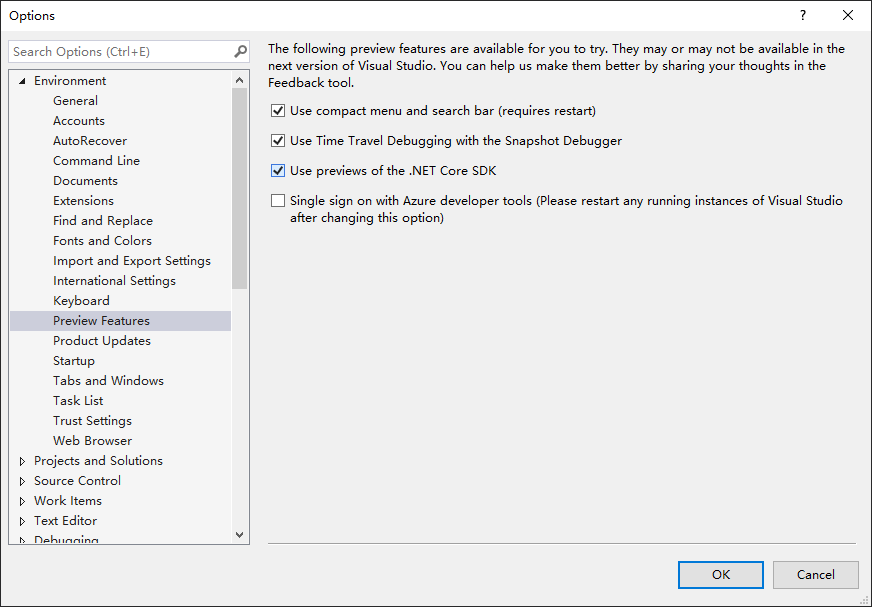Select the Documents page

click(86, 181)
